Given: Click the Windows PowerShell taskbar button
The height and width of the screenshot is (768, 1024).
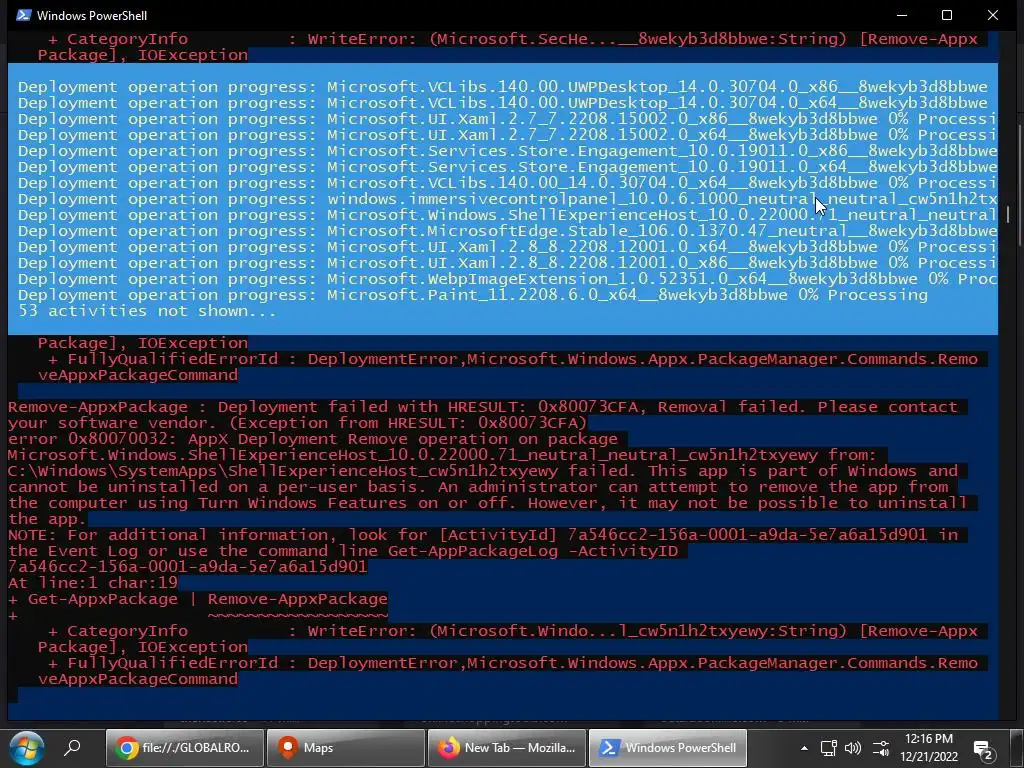Looking at the screenshot, I should coord(668,748).
